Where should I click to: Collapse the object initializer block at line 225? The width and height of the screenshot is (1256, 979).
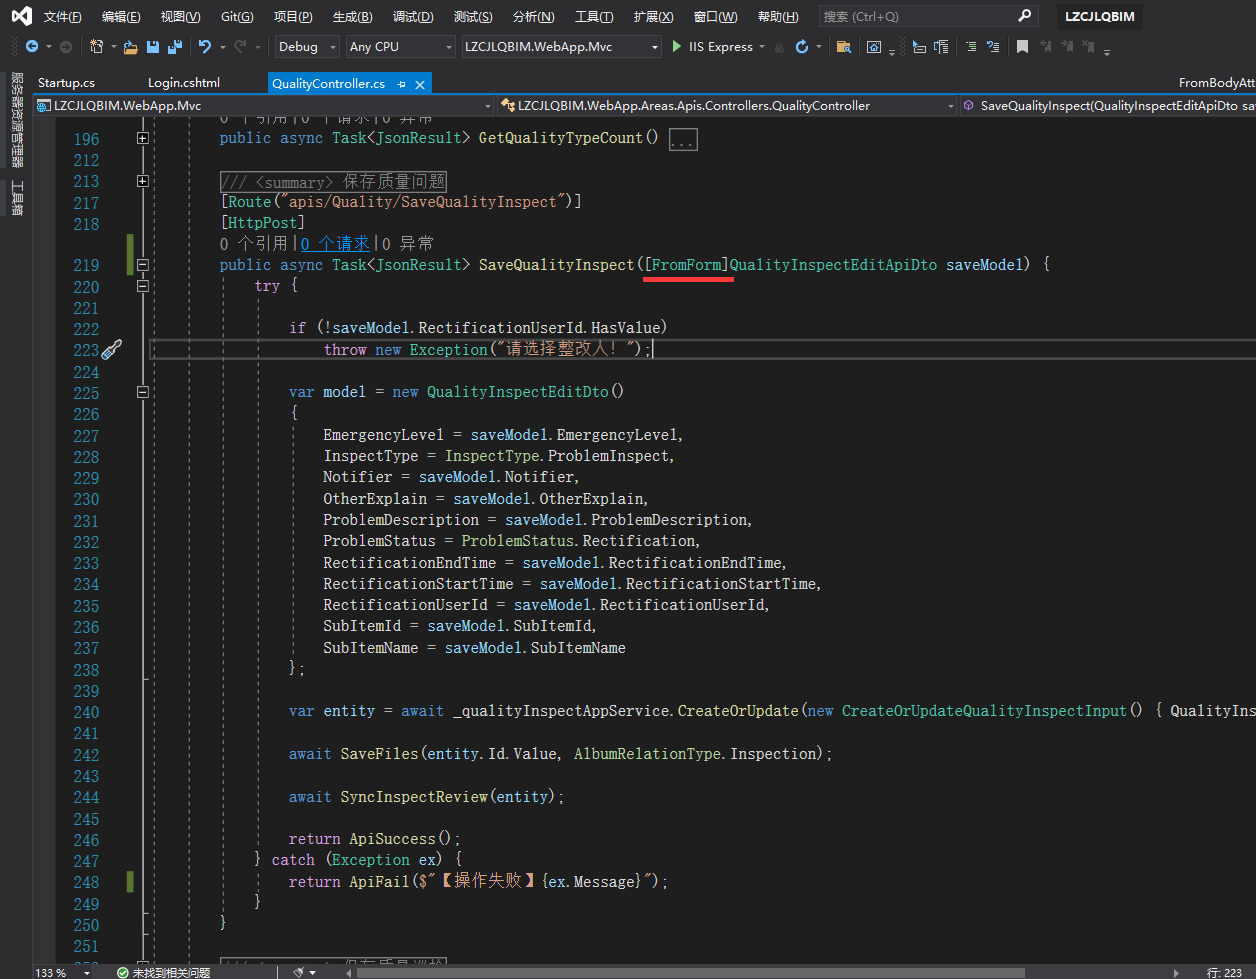pyautogui.click(x=143, y=393)
